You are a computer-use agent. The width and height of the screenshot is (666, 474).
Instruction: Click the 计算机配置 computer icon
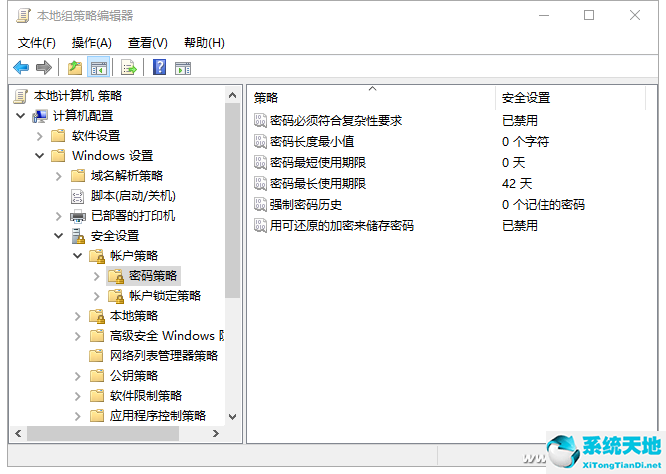tap(40, 116)
